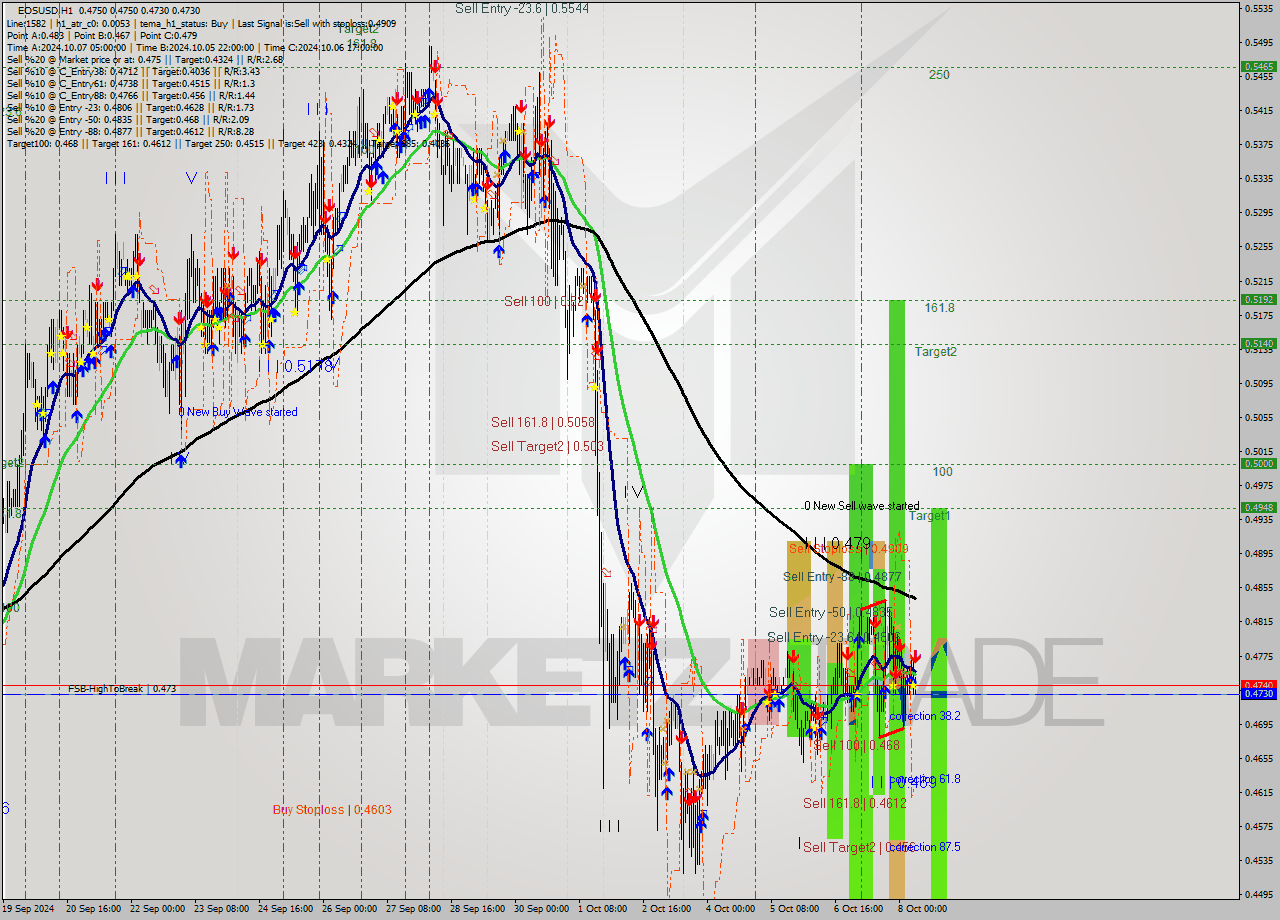Click the 0.5535 value on price axis

pyautogui.click(x=1258, y=8)
